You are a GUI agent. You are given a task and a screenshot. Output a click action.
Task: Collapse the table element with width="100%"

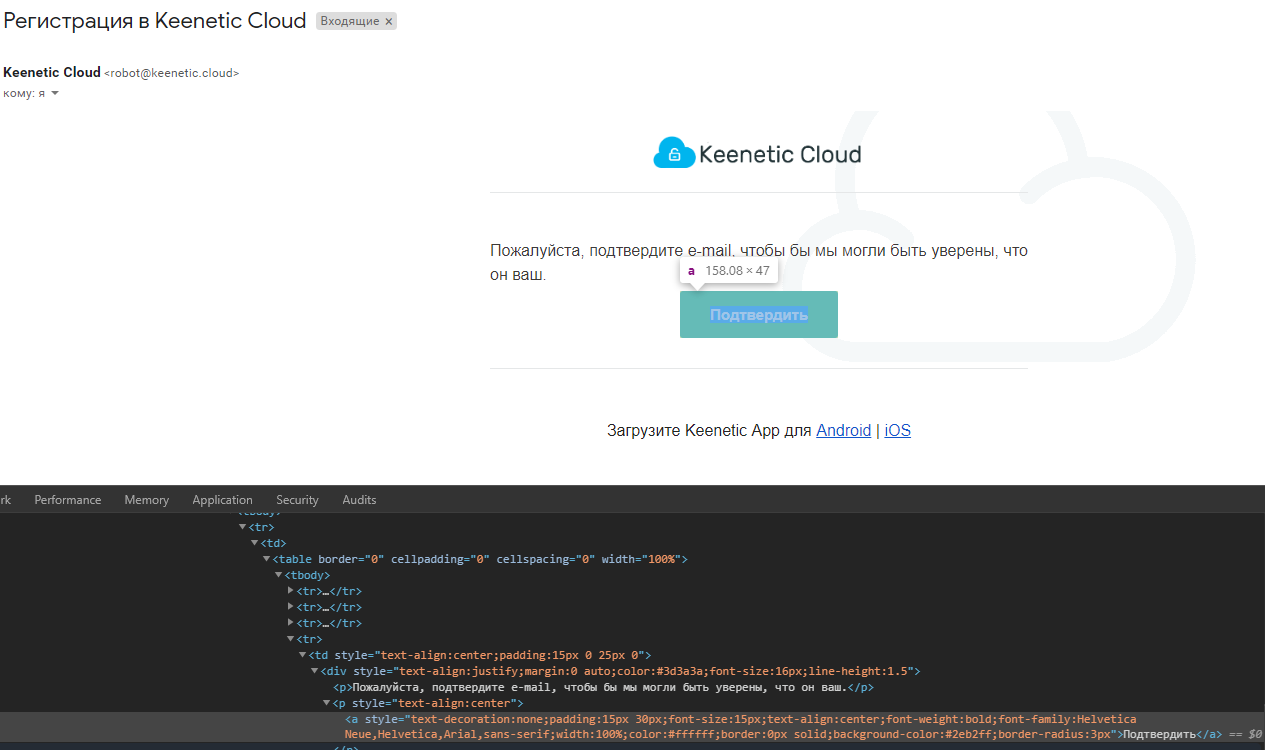tap(267, 559)
